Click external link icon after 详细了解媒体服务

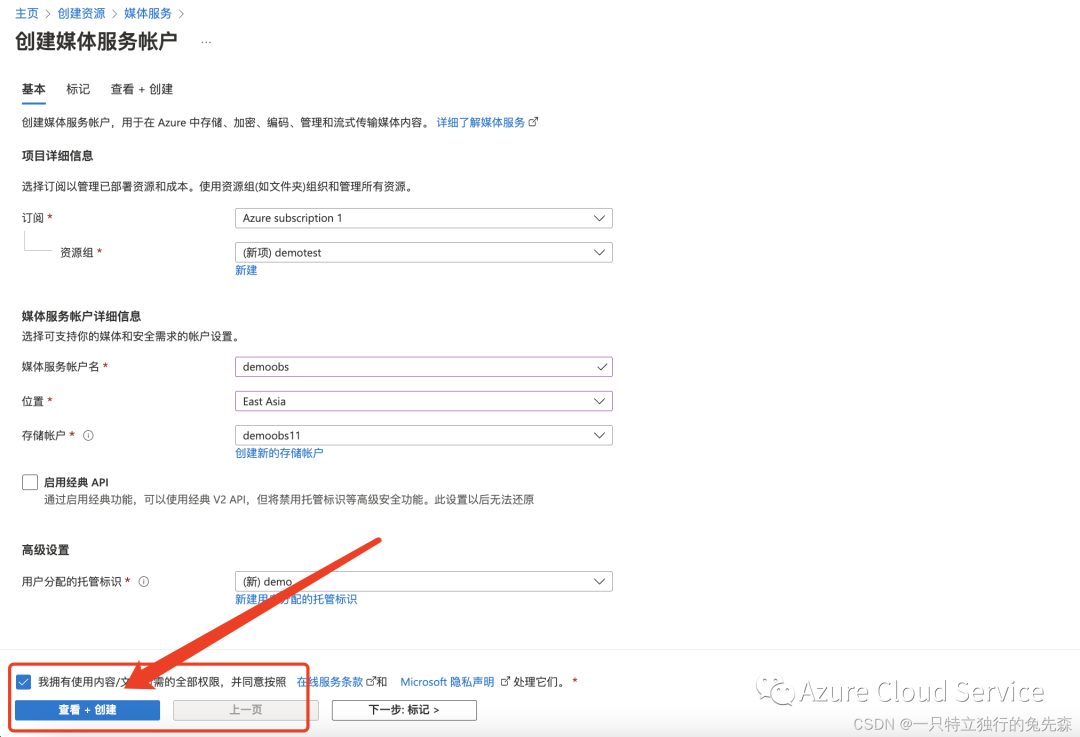tap(533, 122)
